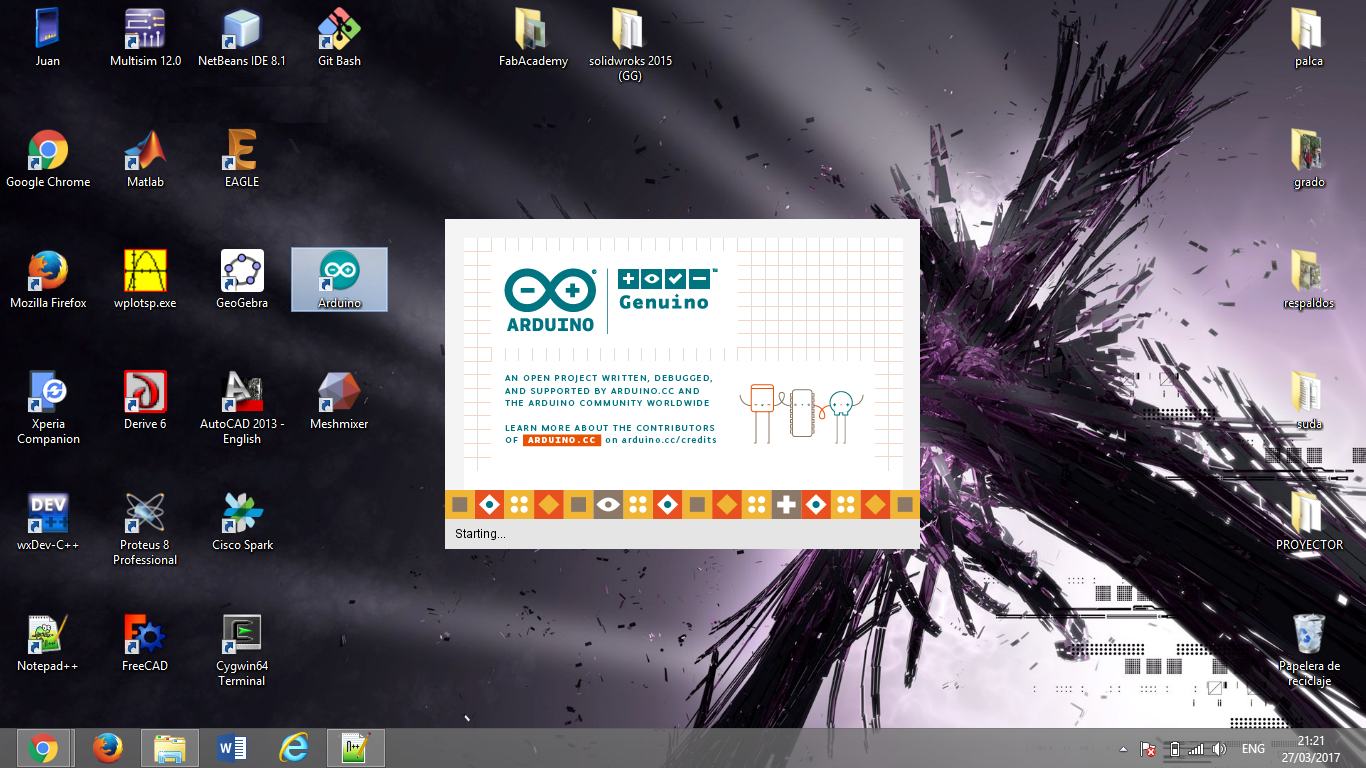
Task: Click the Arduino logo on the splash screen
Action: pos(550,300)
